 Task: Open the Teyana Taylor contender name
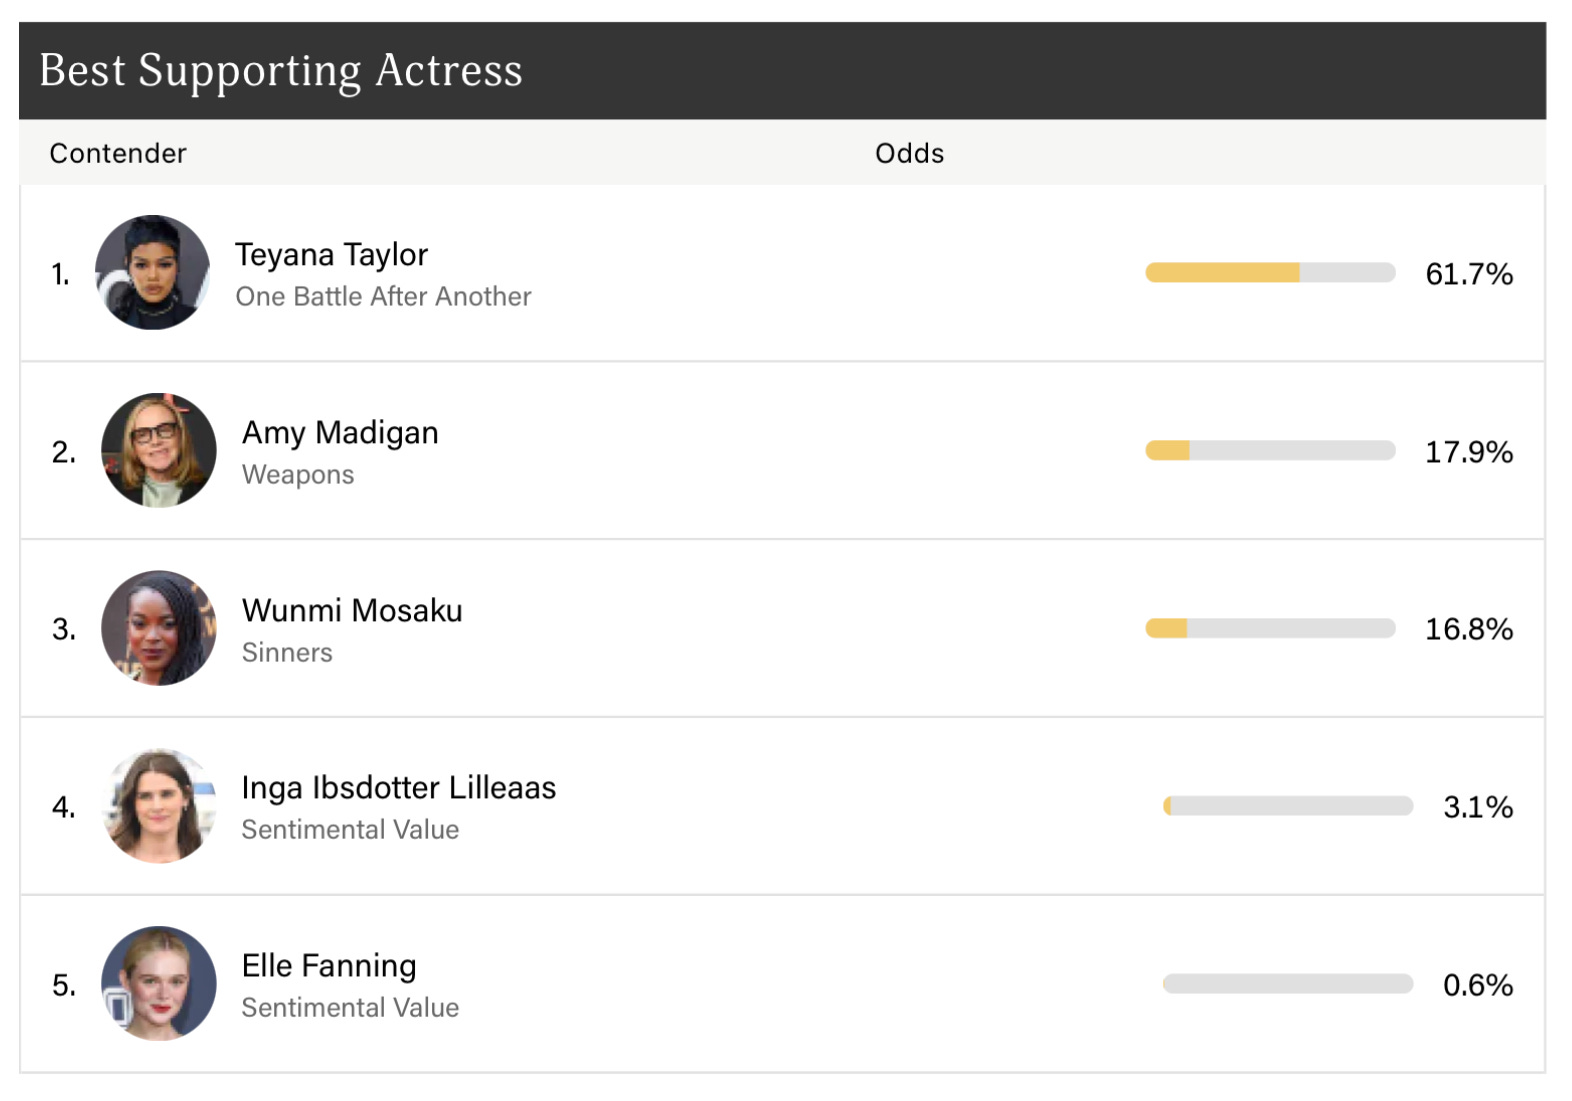coord(331,254)
